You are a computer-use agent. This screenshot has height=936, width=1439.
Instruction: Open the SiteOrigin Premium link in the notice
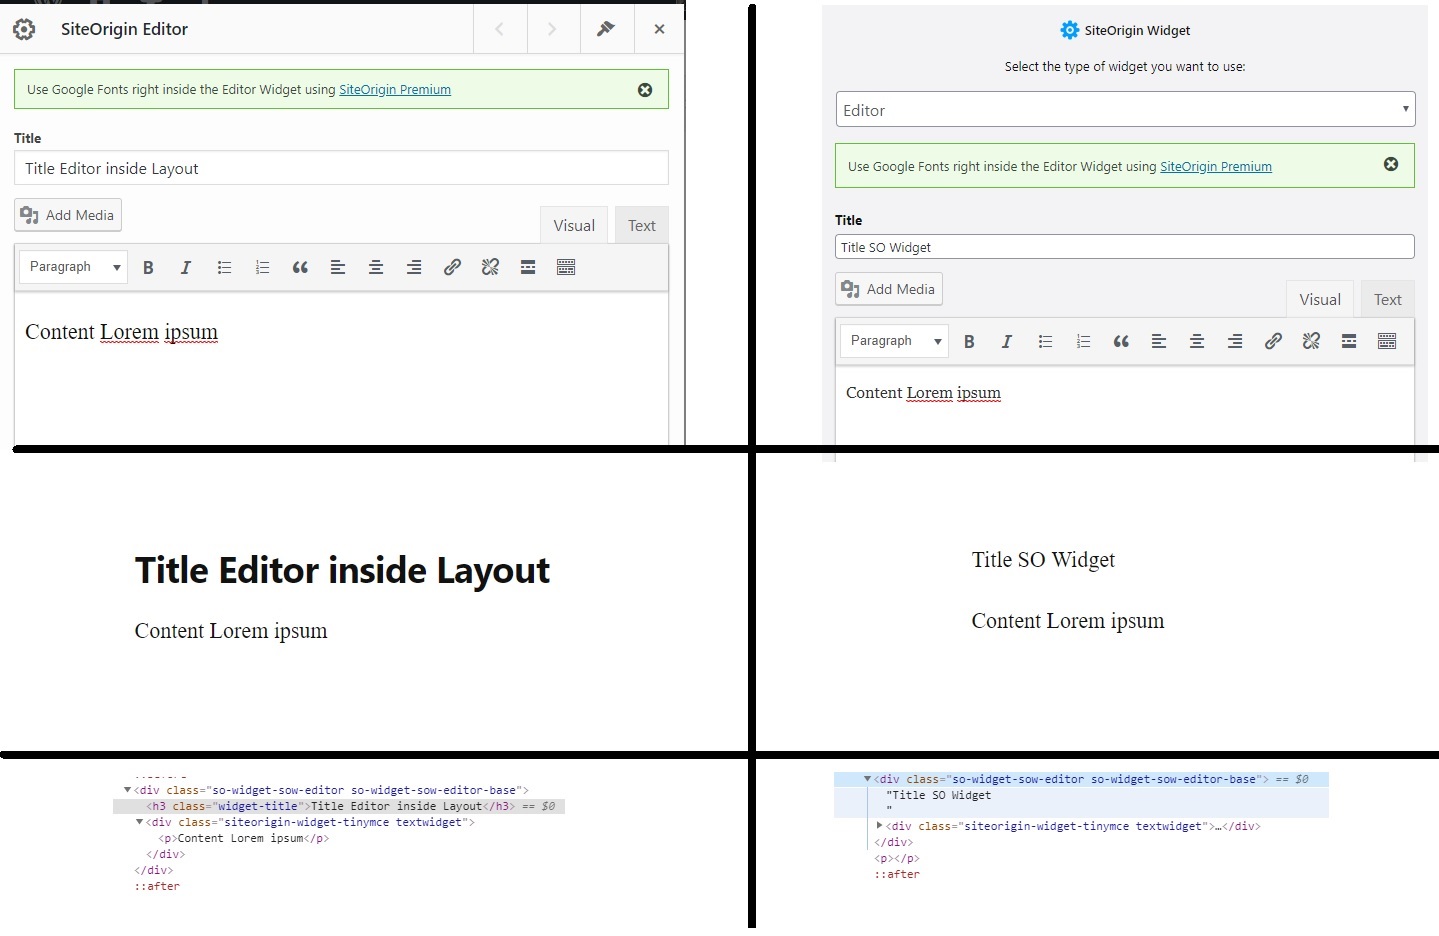click(394, 89)
